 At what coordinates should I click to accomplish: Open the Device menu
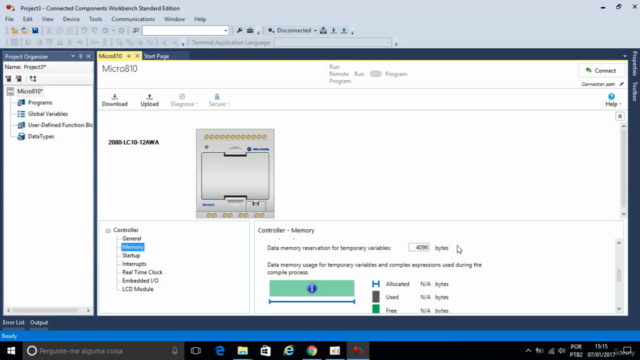(71, 19)
